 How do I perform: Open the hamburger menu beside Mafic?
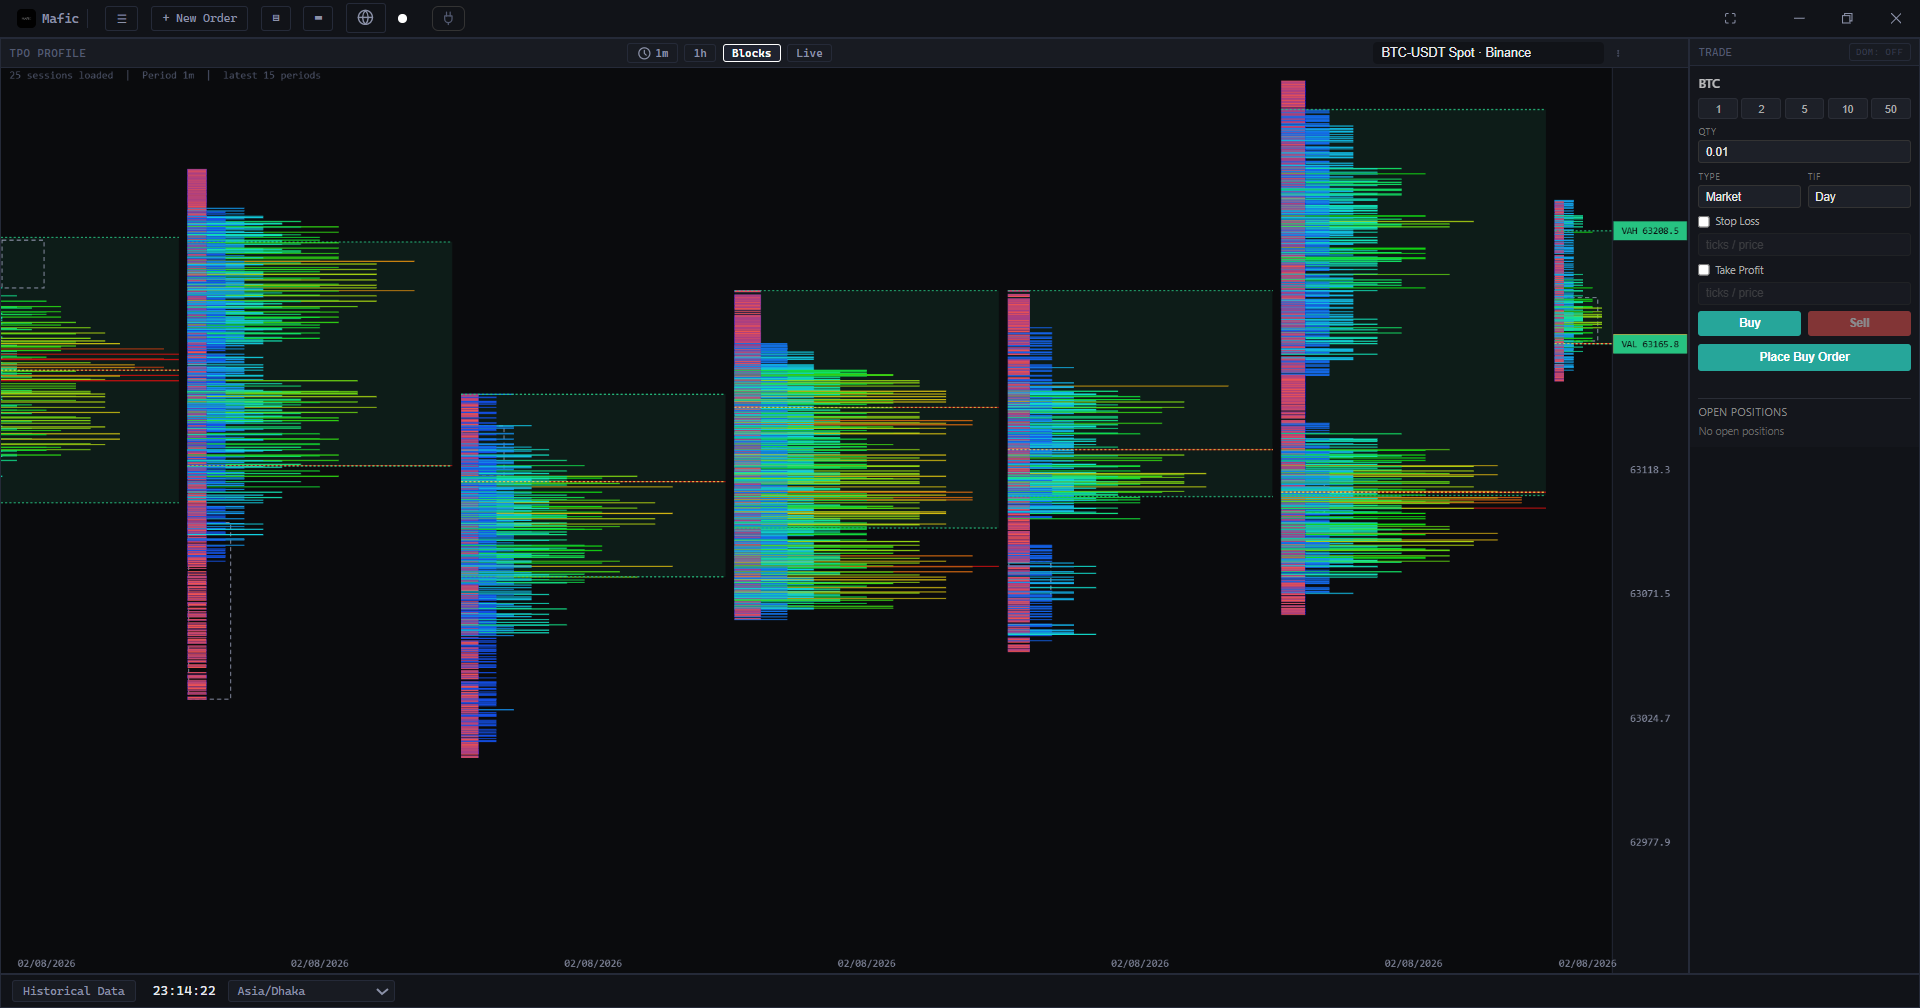point(121,18)
